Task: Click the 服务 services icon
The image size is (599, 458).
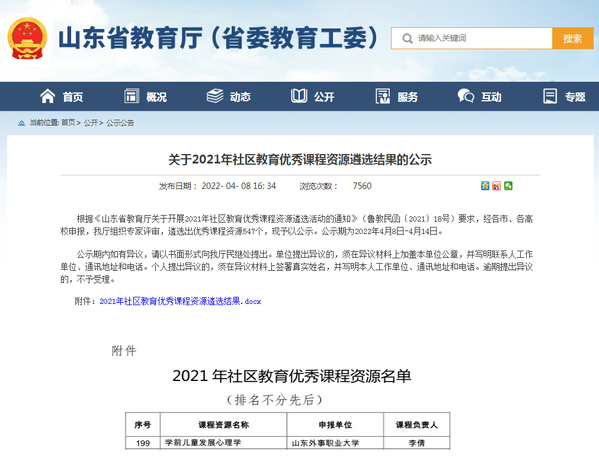Action: (383, 96)
